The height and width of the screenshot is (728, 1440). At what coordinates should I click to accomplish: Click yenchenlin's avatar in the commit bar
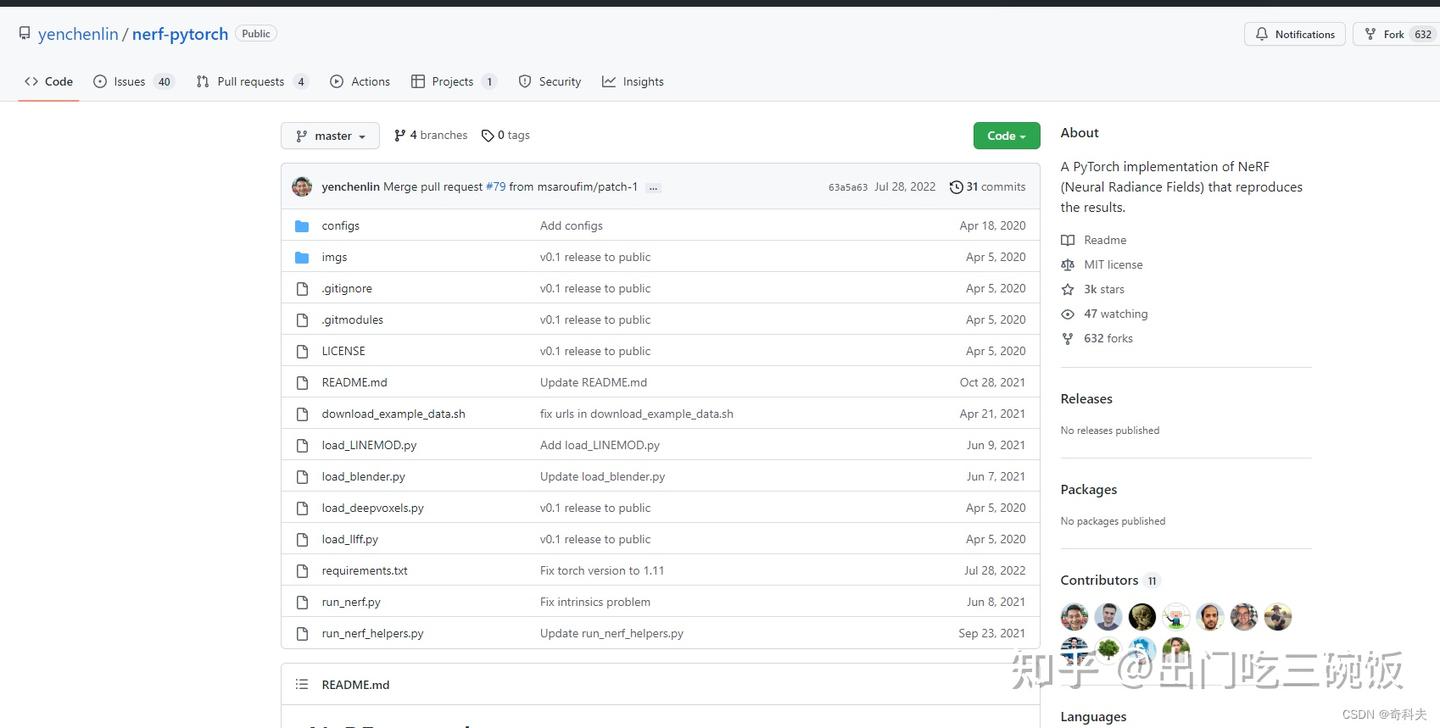[x=302, y=187]
